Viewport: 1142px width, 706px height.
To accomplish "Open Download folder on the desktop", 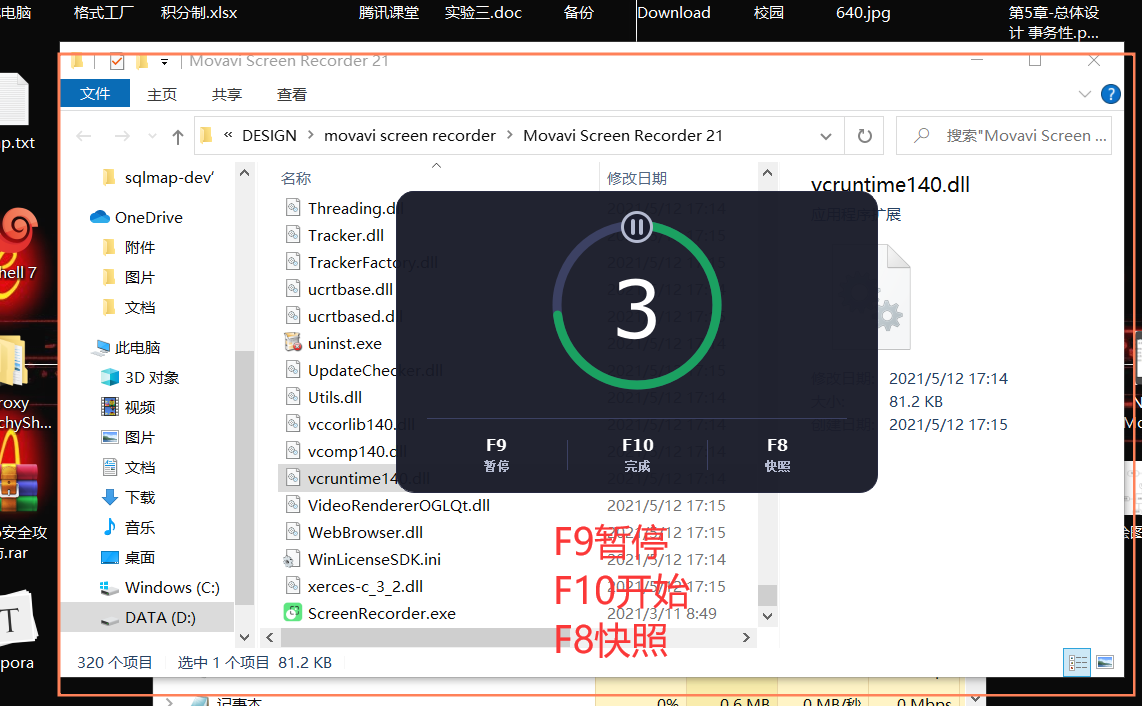I will coord(674,13).
